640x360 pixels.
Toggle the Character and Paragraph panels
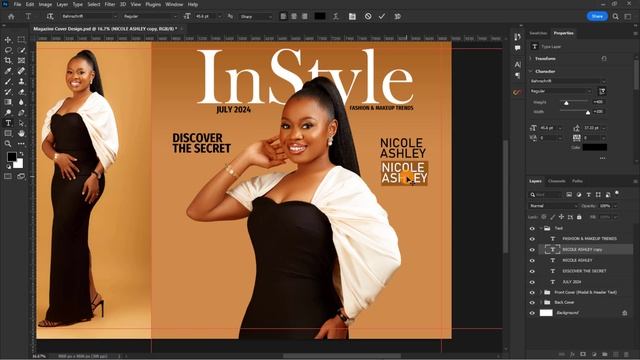[352, 16]
